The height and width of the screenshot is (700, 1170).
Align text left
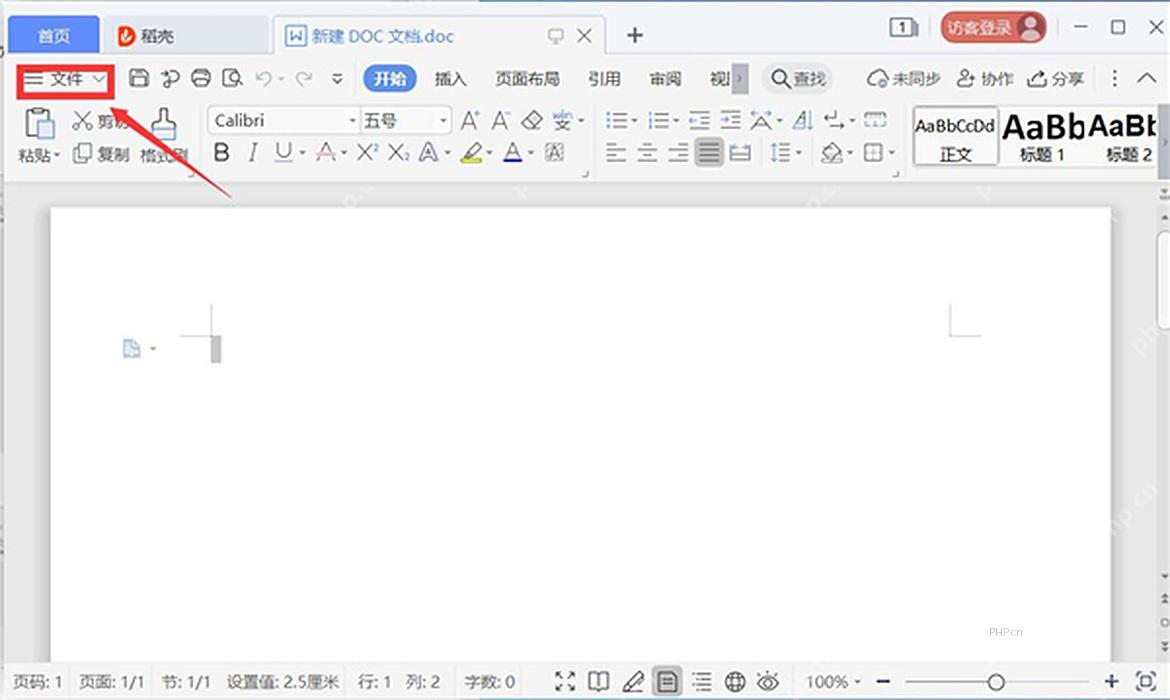[x=616, y=154]
